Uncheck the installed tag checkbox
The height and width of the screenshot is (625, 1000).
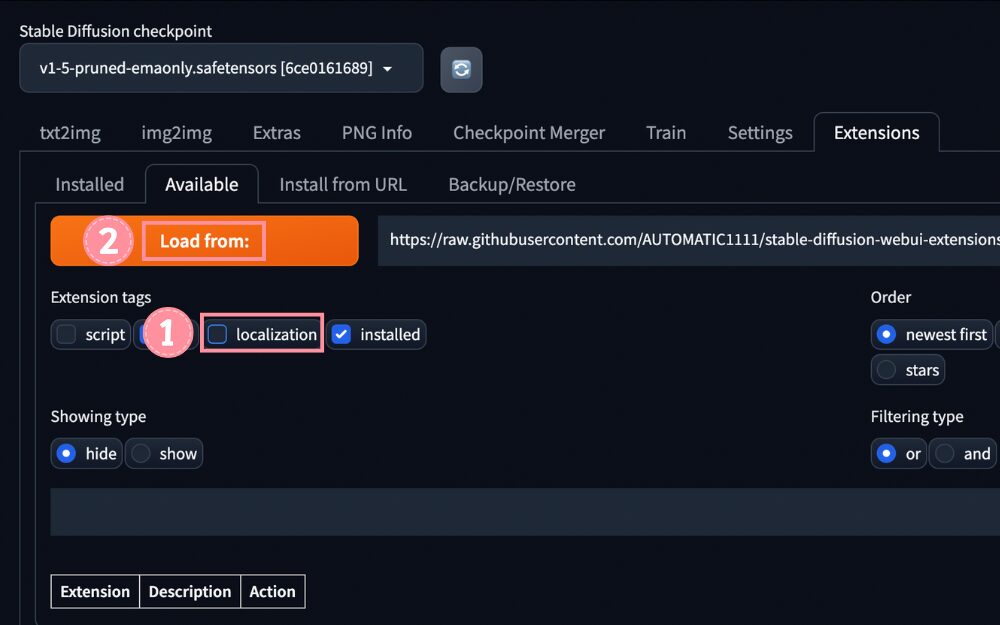tap(342, 335)
